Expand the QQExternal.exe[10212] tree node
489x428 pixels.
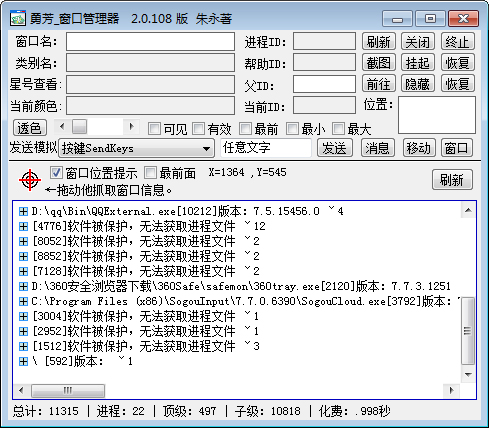23,211
